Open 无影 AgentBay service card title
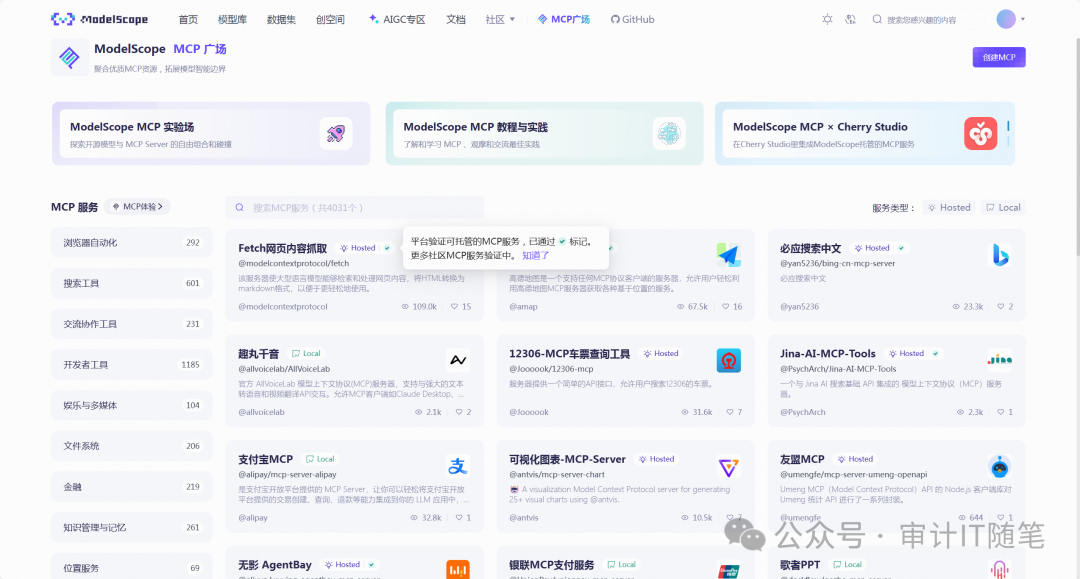 (x=275, y=565)
